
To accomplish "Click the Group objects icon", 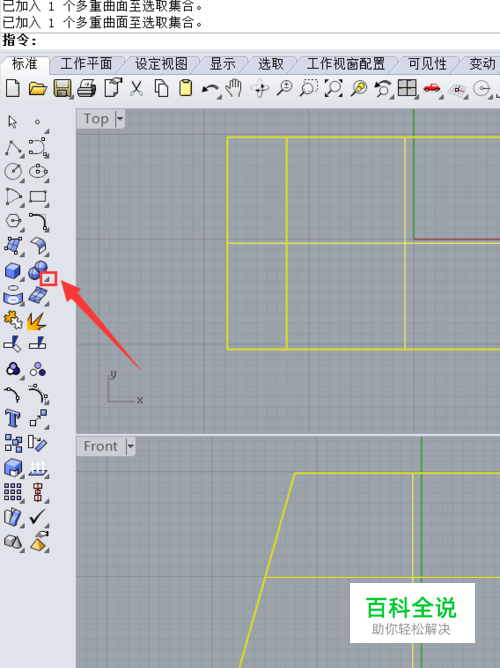I will [14, 370].
